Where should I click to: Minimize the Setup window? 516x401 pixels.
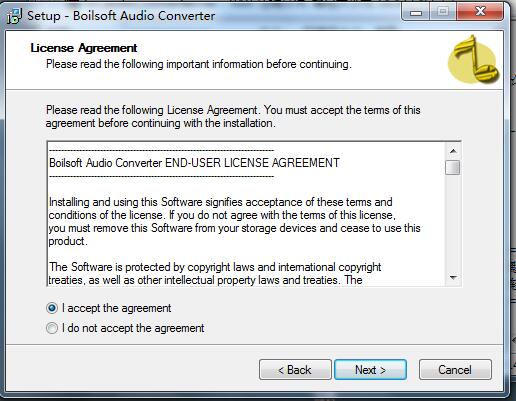[x=416, y=12]
